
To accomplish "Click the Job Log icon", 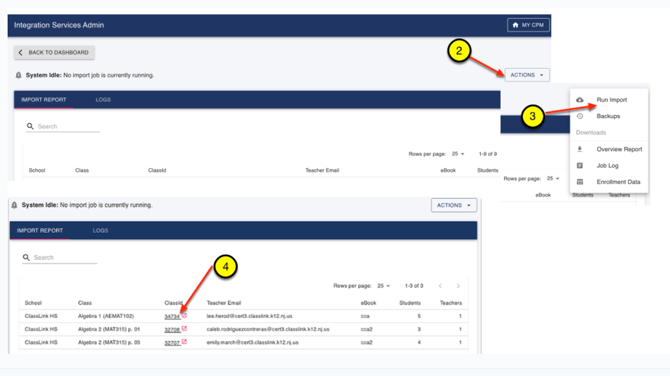I will click(x=580, y=165).
